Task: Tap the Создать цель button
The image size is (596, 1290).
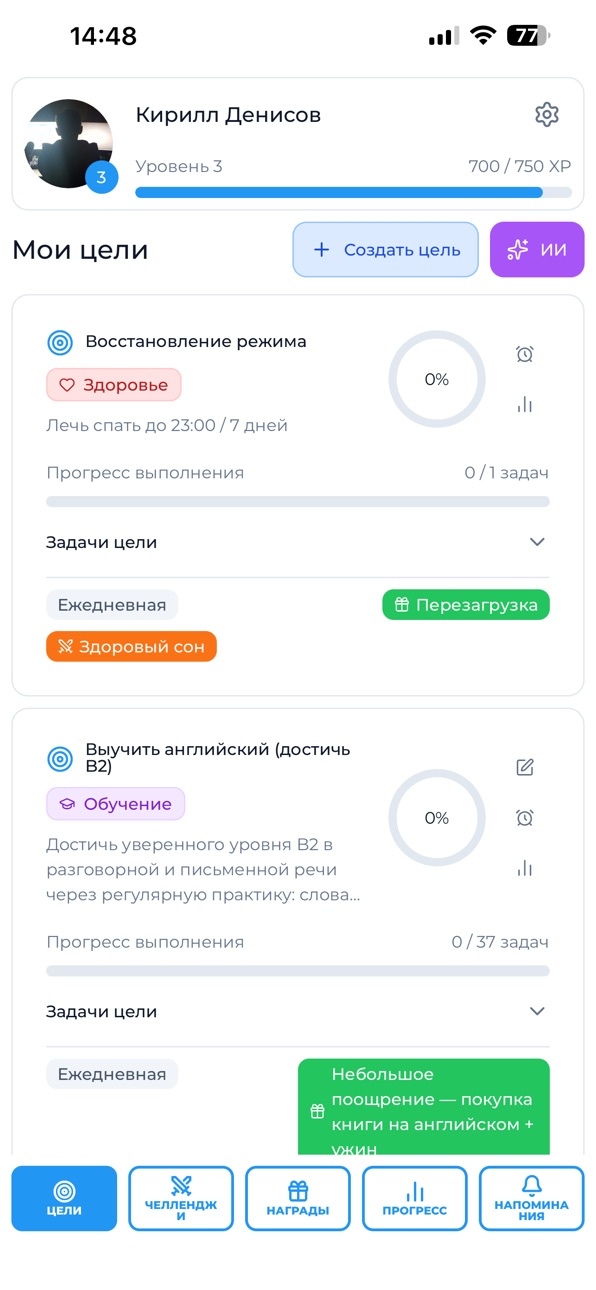Action: tap(385, 249)
